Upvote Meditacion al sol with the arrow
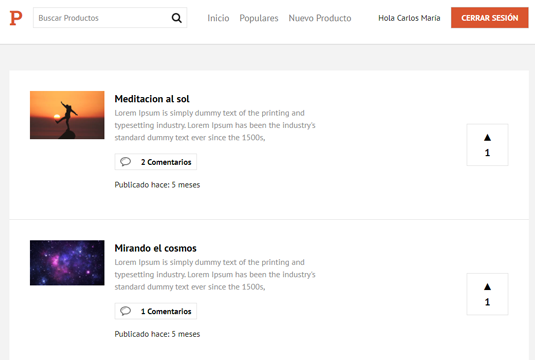 [487, 138]
